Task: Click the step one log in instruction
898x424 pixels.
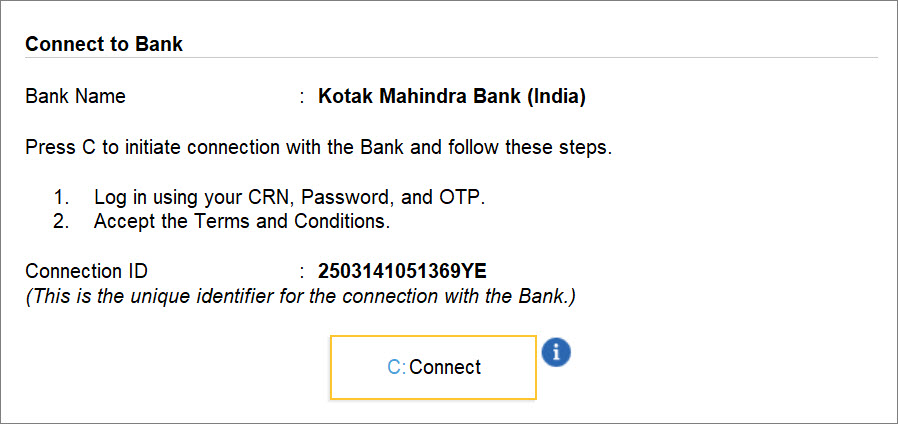Action: [290, 198]
